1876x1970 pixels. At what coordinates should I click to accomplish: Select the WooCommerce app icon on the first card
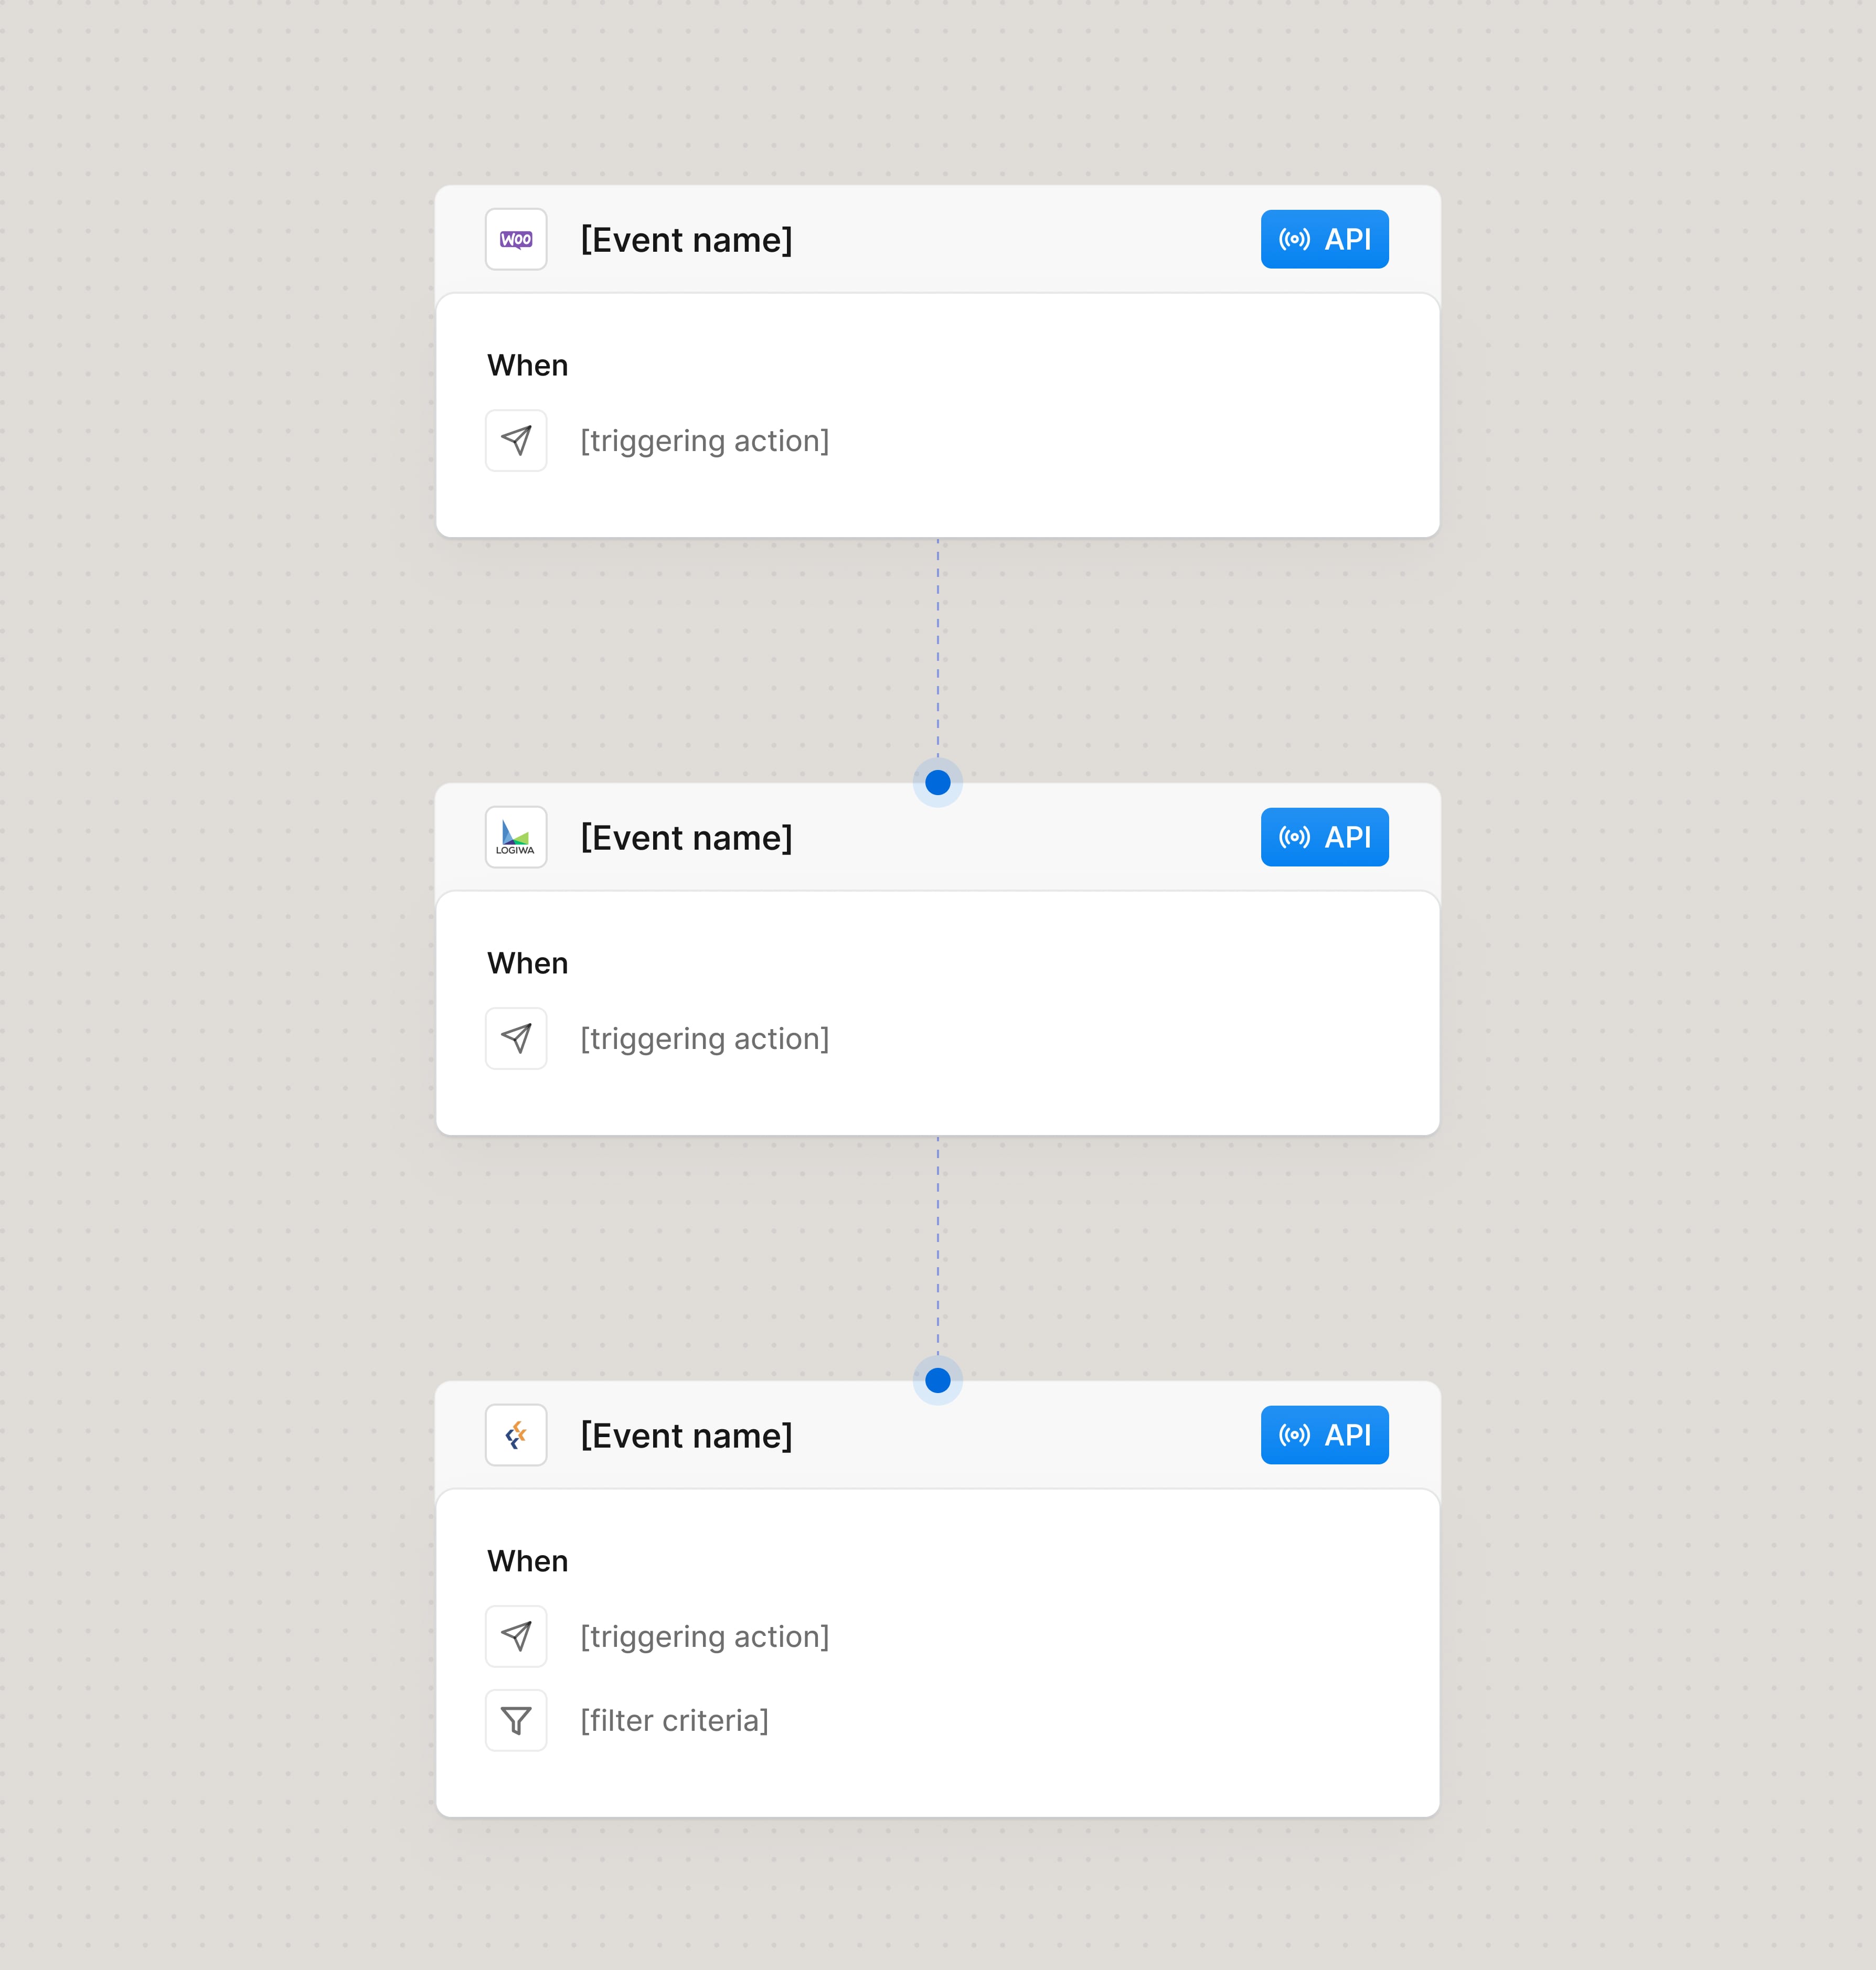(515, 239)
